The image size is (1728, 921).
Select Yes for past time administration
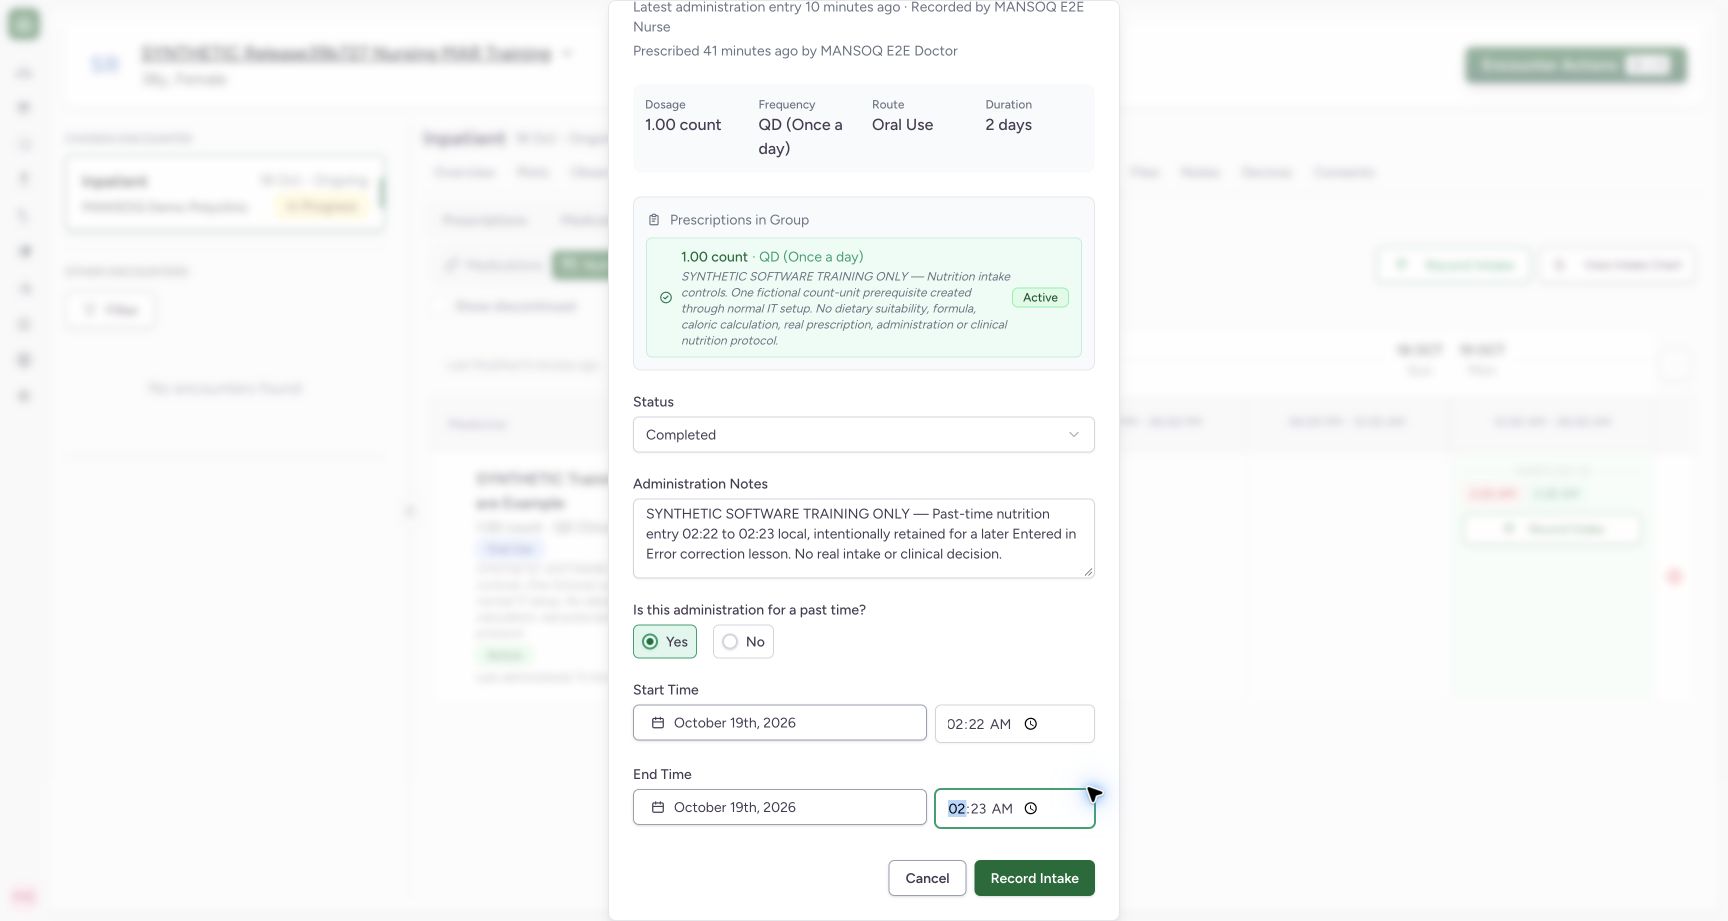(665, 642)
